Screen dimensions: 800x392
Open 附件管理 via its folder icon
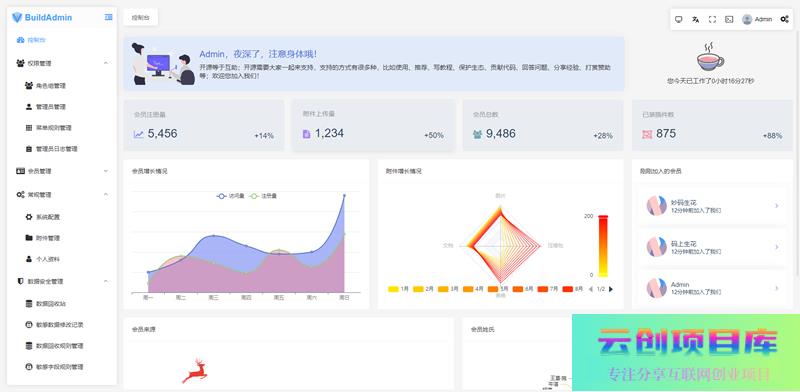pyautogui.click(x=29, y=238)
